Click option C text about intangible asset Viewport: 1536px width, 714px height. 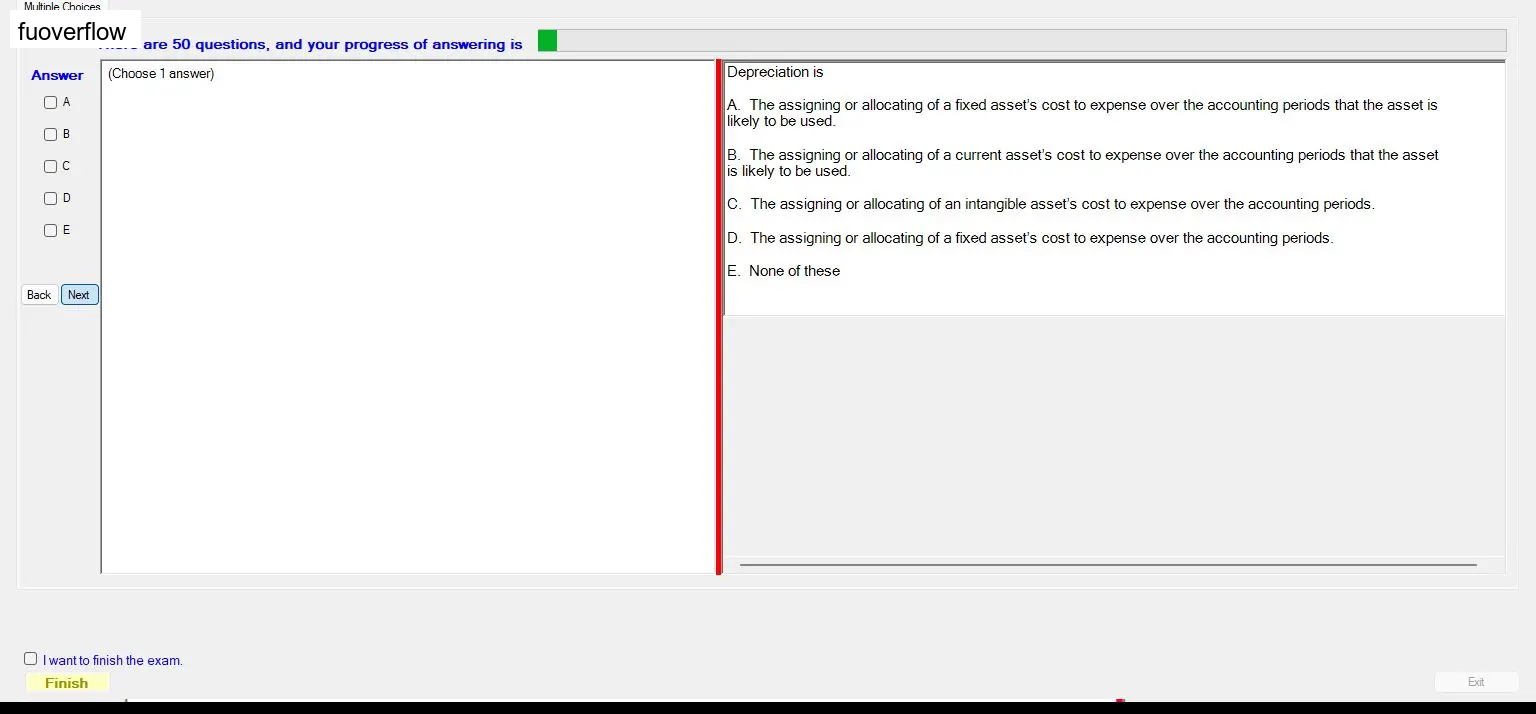click(1051, 204)
